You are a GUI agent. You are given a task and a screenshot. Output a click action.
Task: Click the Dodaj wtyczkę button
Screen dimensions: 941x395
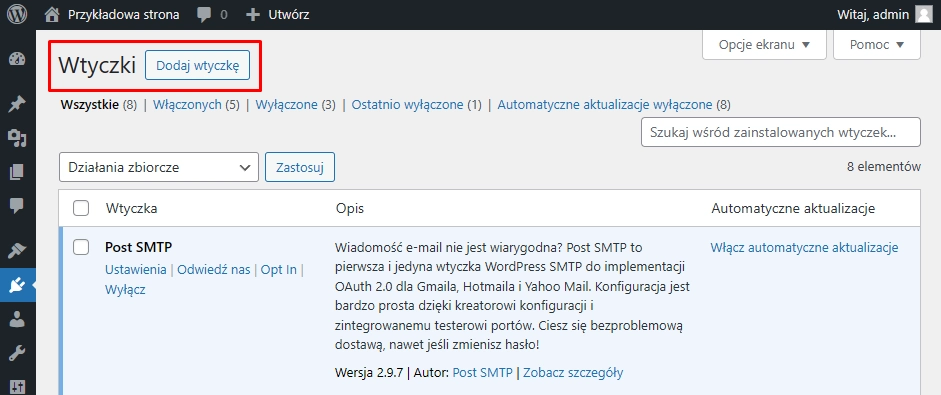tap(197, 65)
